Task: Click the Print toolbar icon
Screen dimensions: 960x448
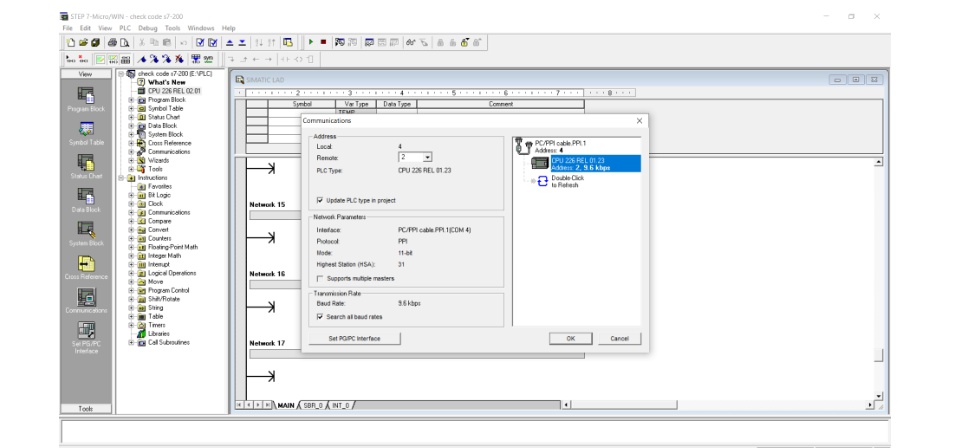Action: pyautogui.click(x=112, y=42)
